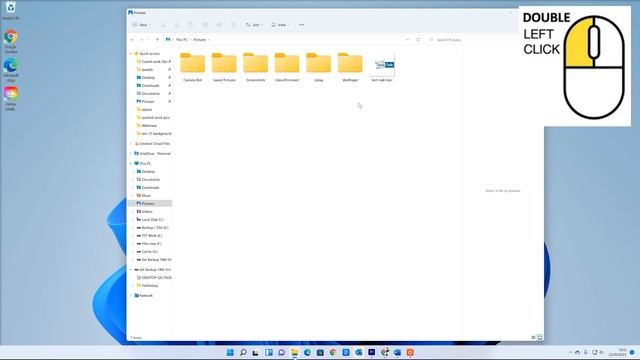Expand Creative Cloud Files node
The width and height of the screenshot is (640, 360).
[x=131, y=144]
